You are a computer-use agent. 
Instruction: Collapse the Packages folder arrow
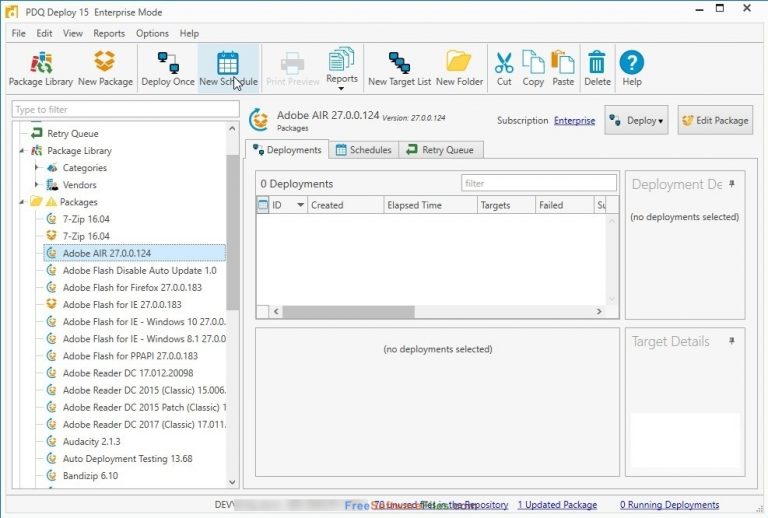pyautogui.click(x=22, y=202)
